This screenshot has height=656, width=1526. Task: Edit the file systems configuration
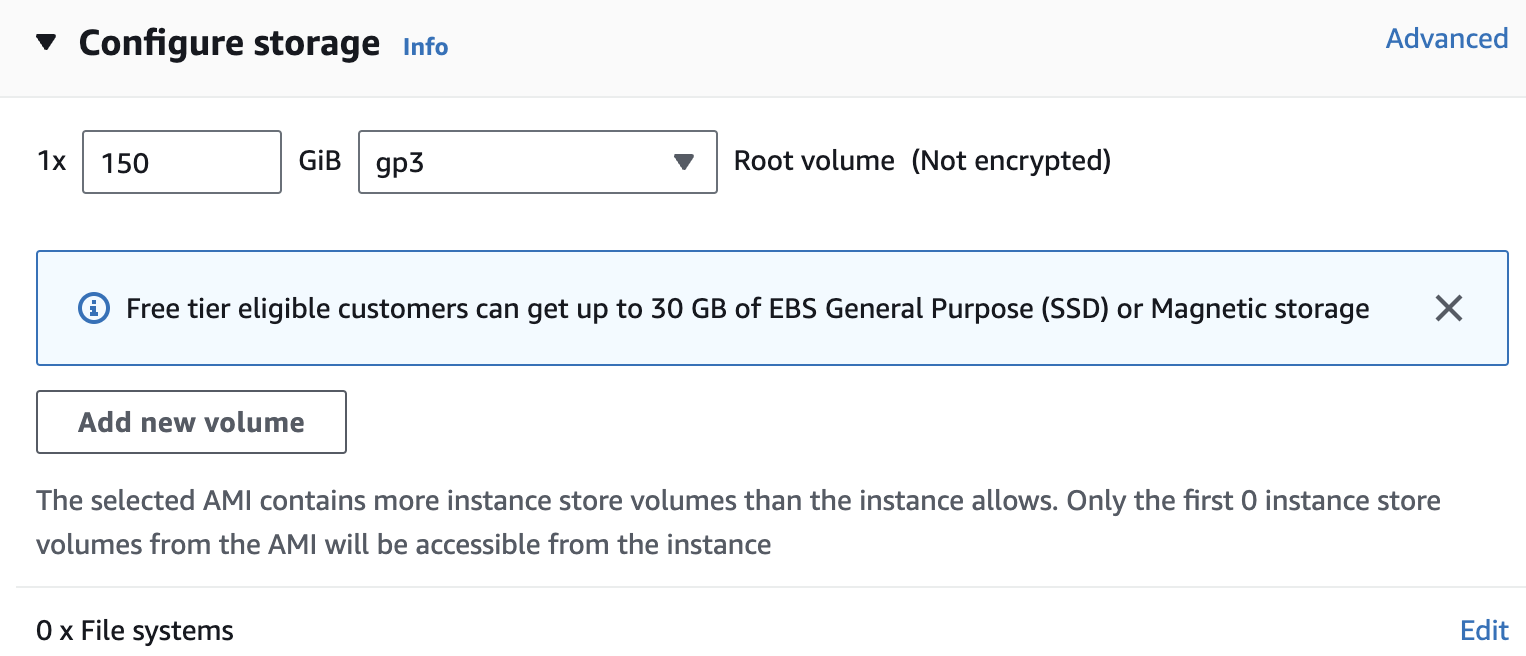tap(1484, 631)
